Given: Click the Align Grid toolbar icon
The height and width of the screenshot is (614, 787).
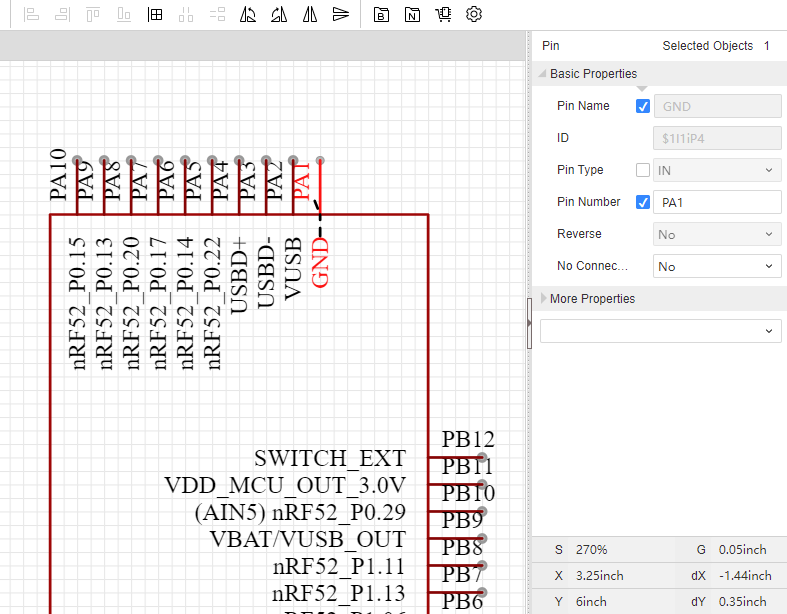Looking at the screenshot, I should 155,15.
